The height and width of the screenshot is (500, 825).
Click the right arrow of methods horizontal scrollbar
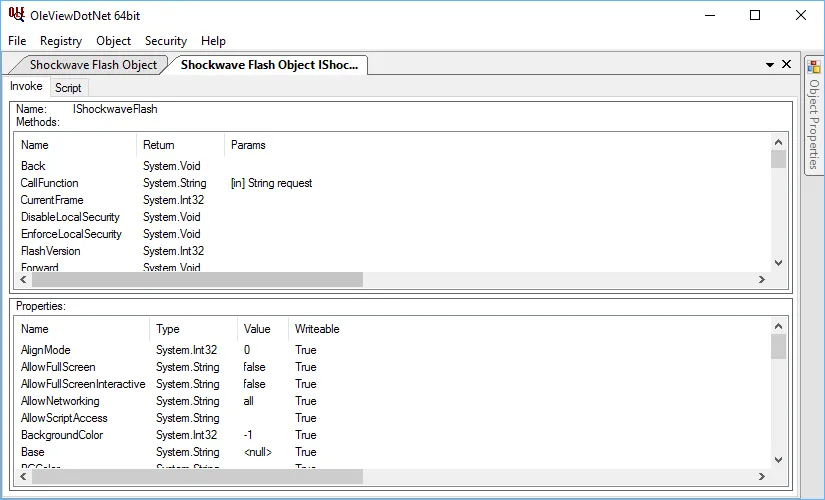762,279
